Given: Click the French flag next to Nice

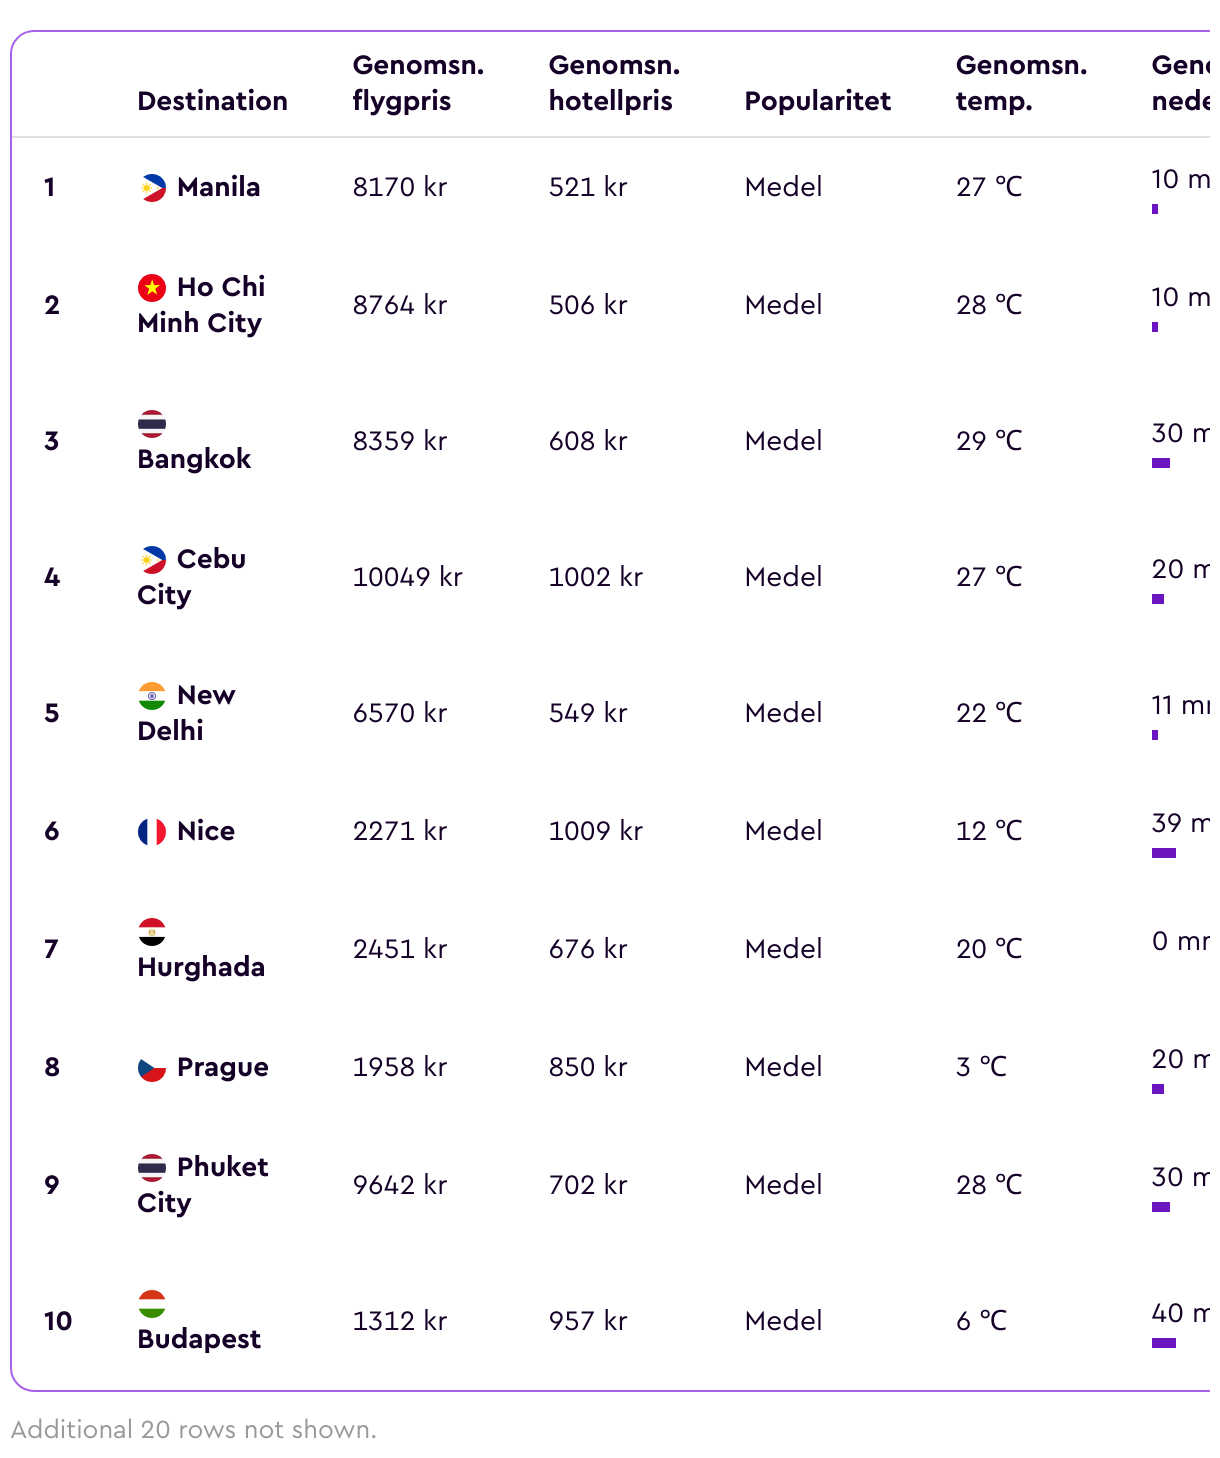Looking at the screenshot, I should [x=152, y=831].
